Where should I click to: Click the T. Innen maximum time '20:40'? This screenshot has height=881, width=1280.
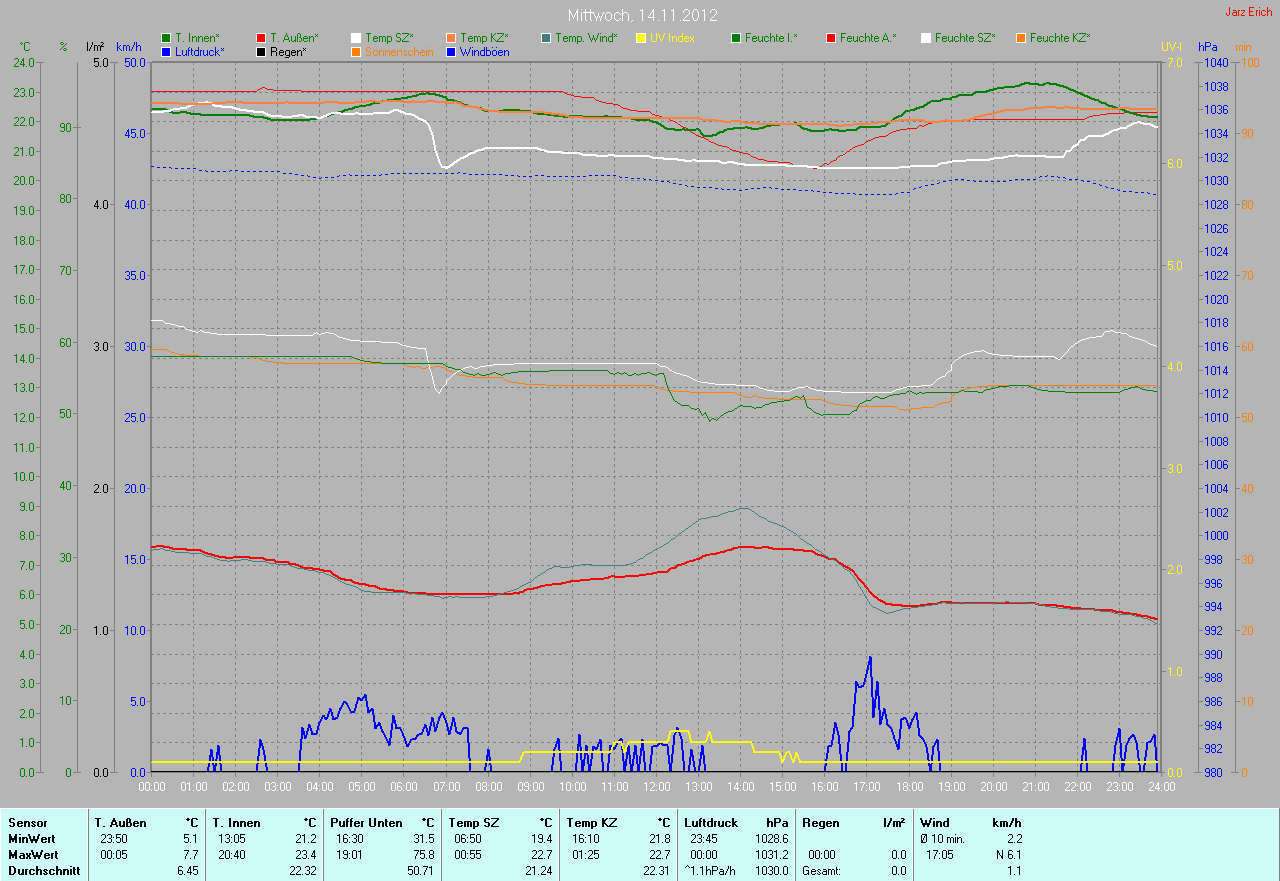click(232, 855)
